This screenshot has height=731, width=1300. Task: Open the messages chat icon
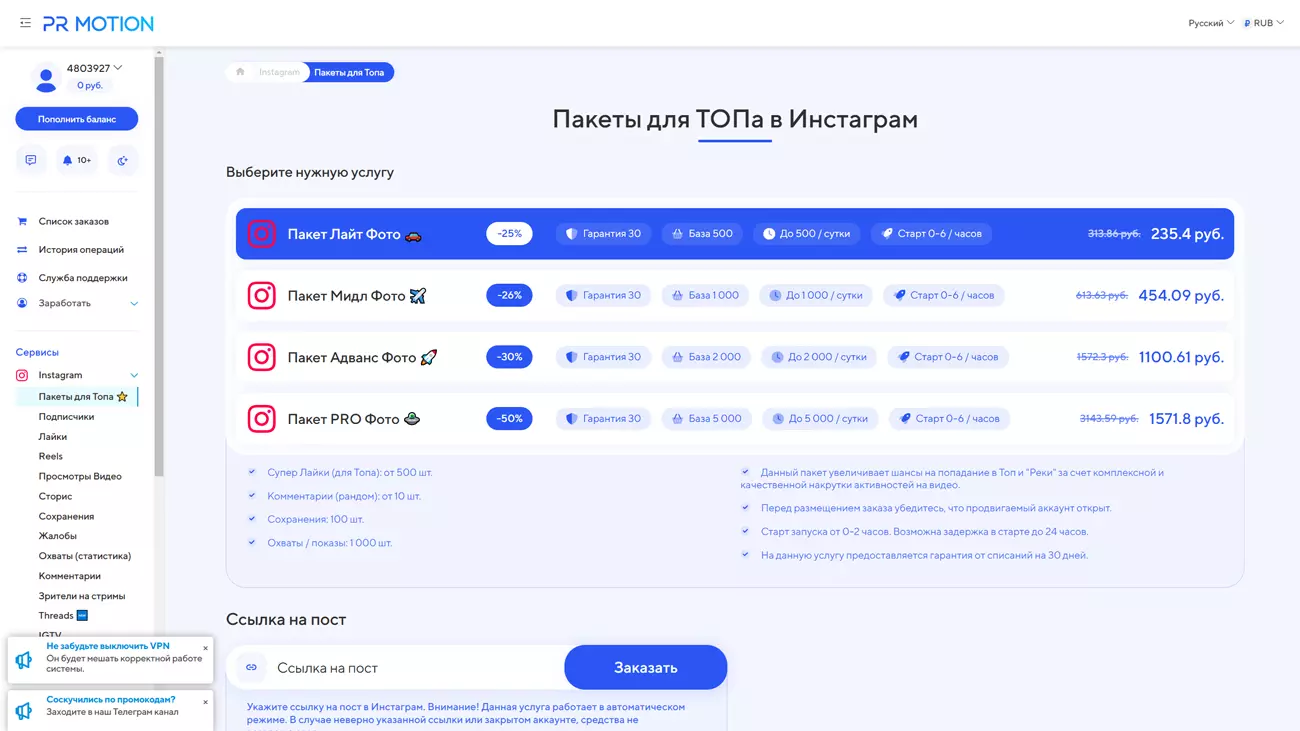[x=31, y=160]
